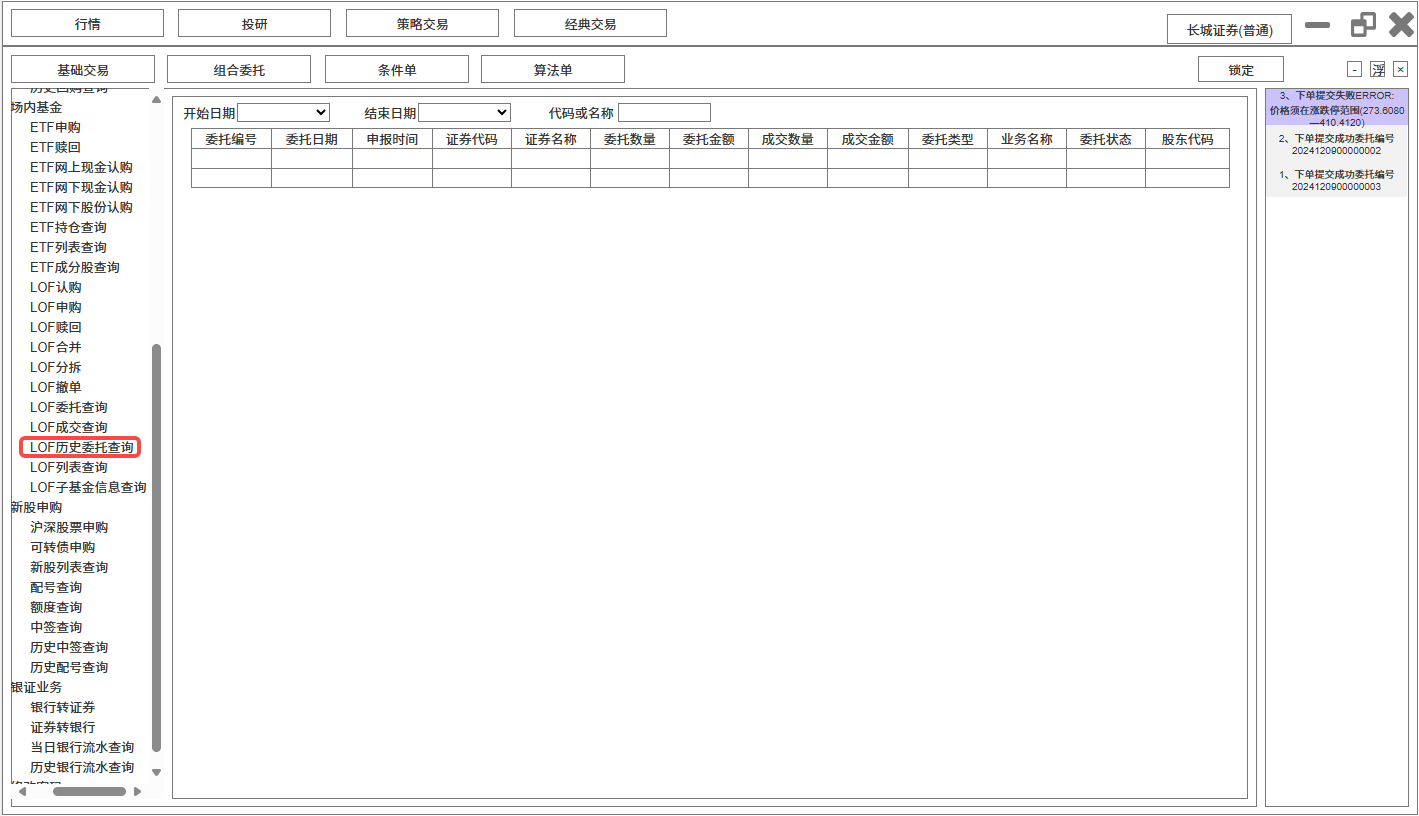1419x816 pixels.
Task: Click the order failure ERROR notification
Action: coord(1336,108)
